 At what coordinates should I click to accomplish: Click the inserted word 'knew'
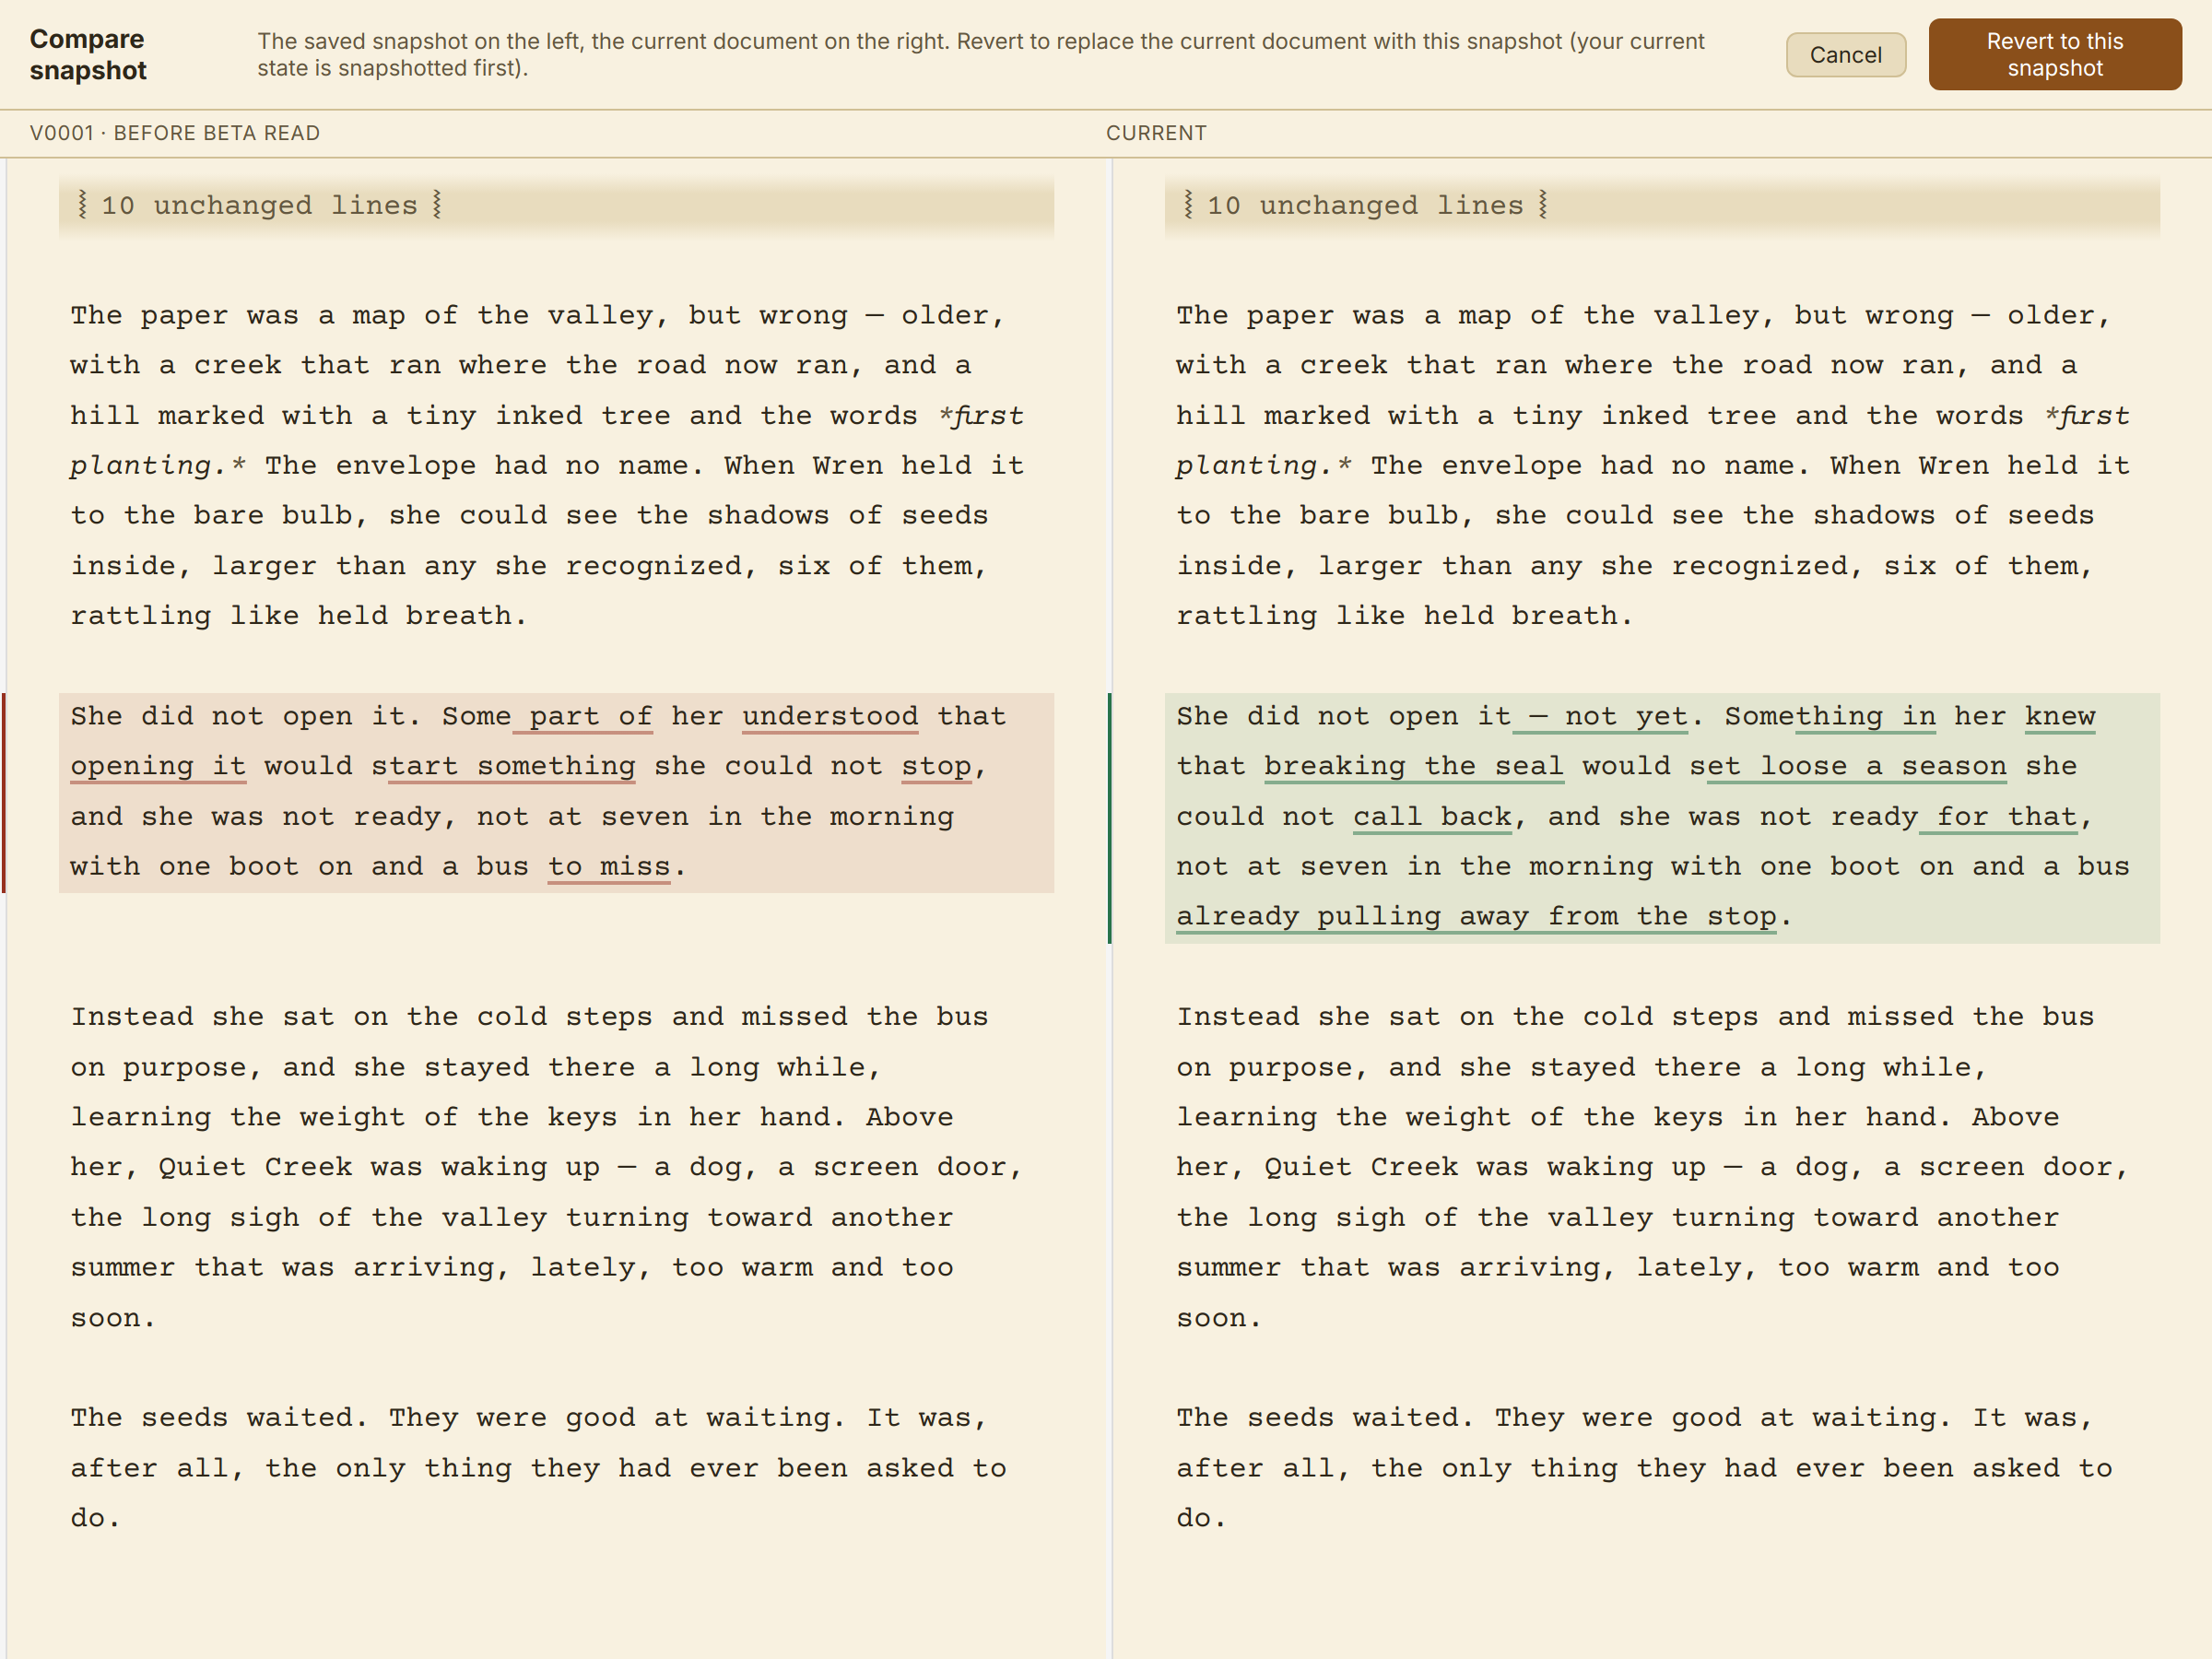(x=2060, y=717)
